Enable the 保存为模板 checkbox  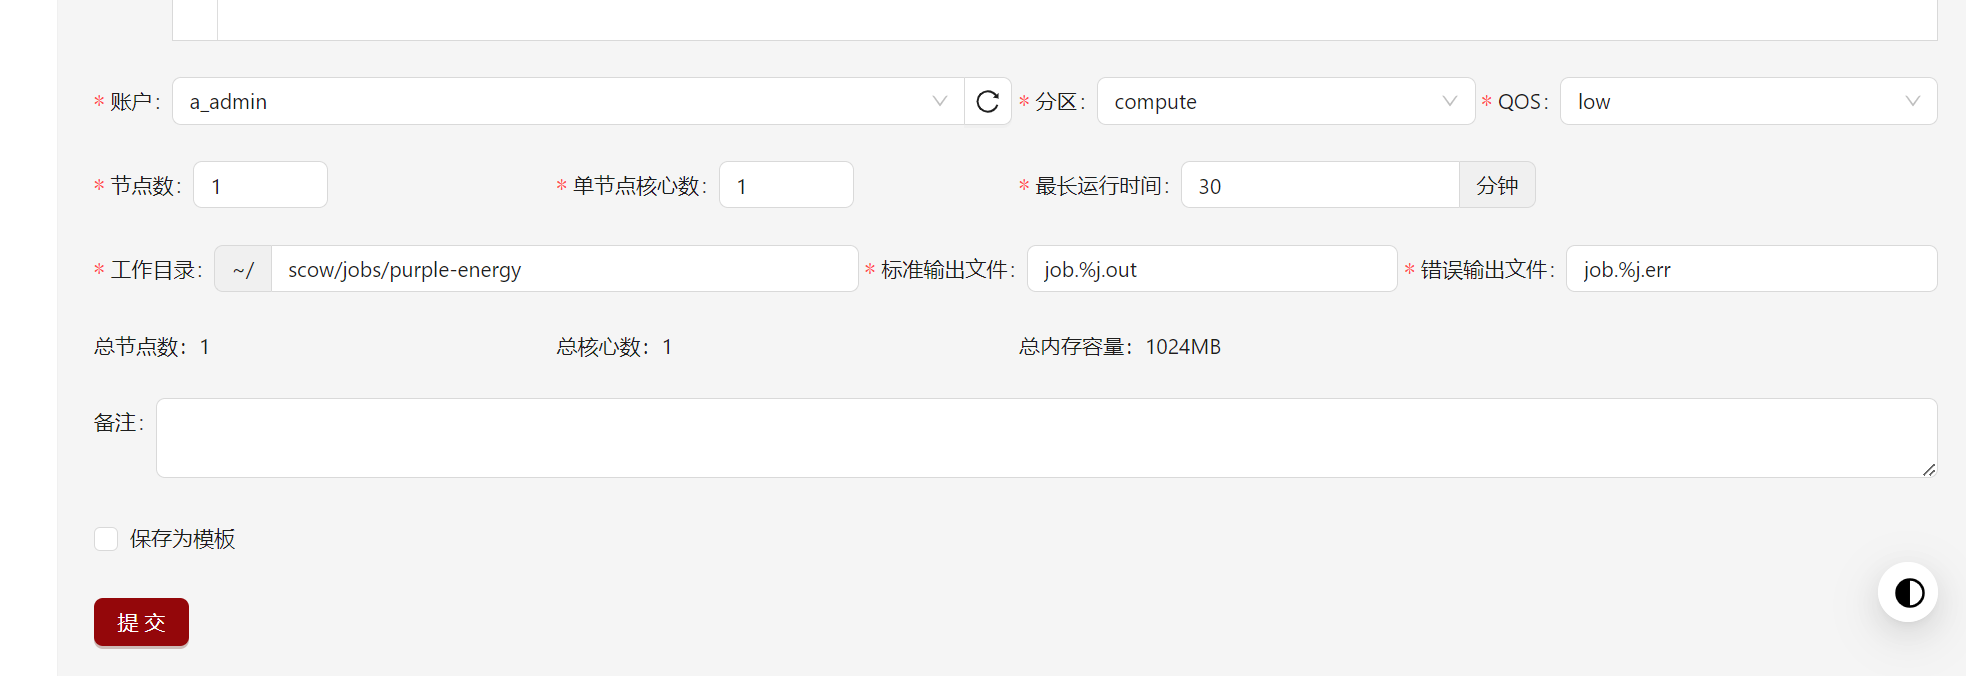pos(106,539)
